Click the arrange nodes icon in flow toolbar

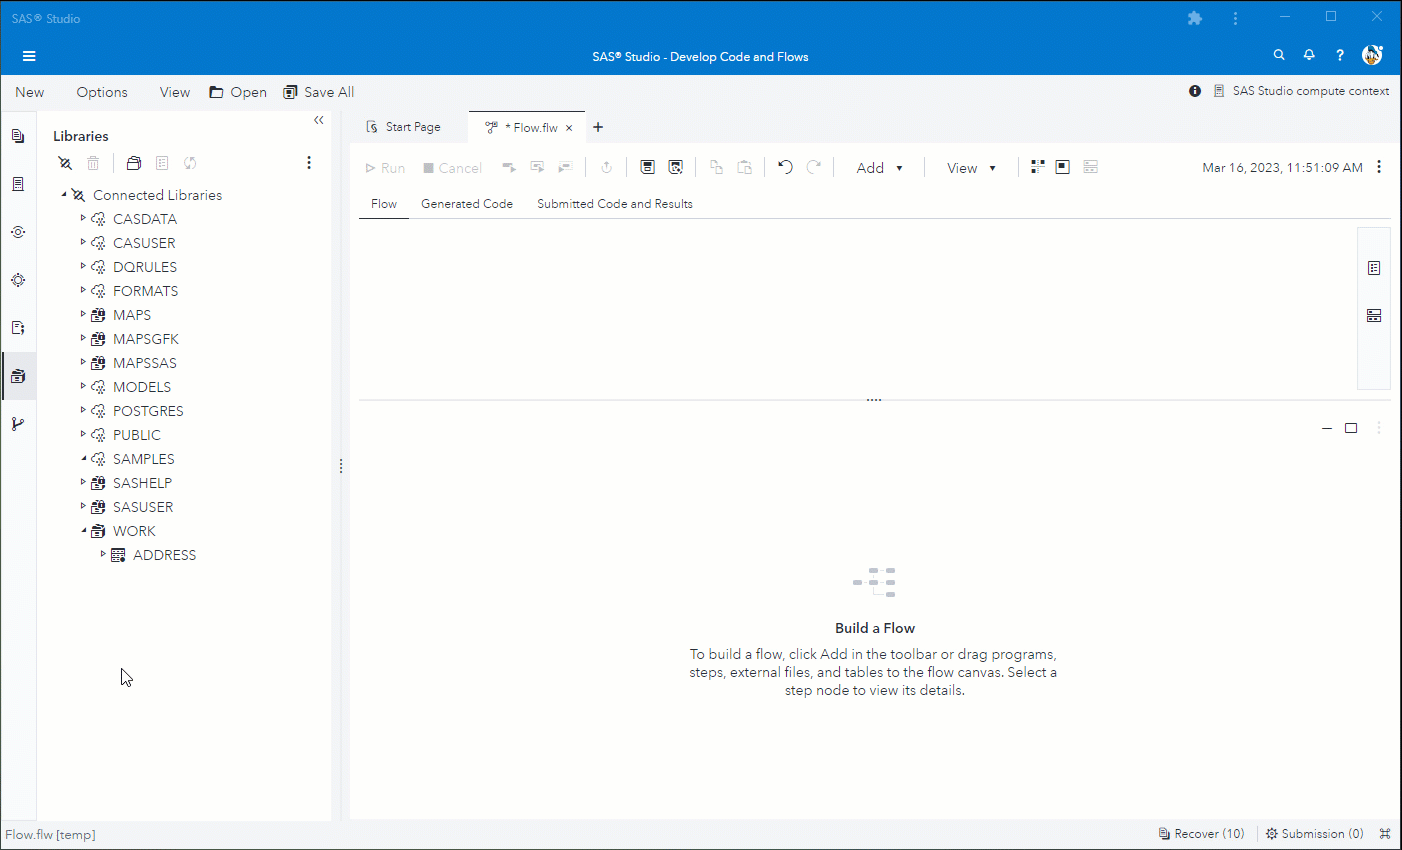tap(1037, 167)
